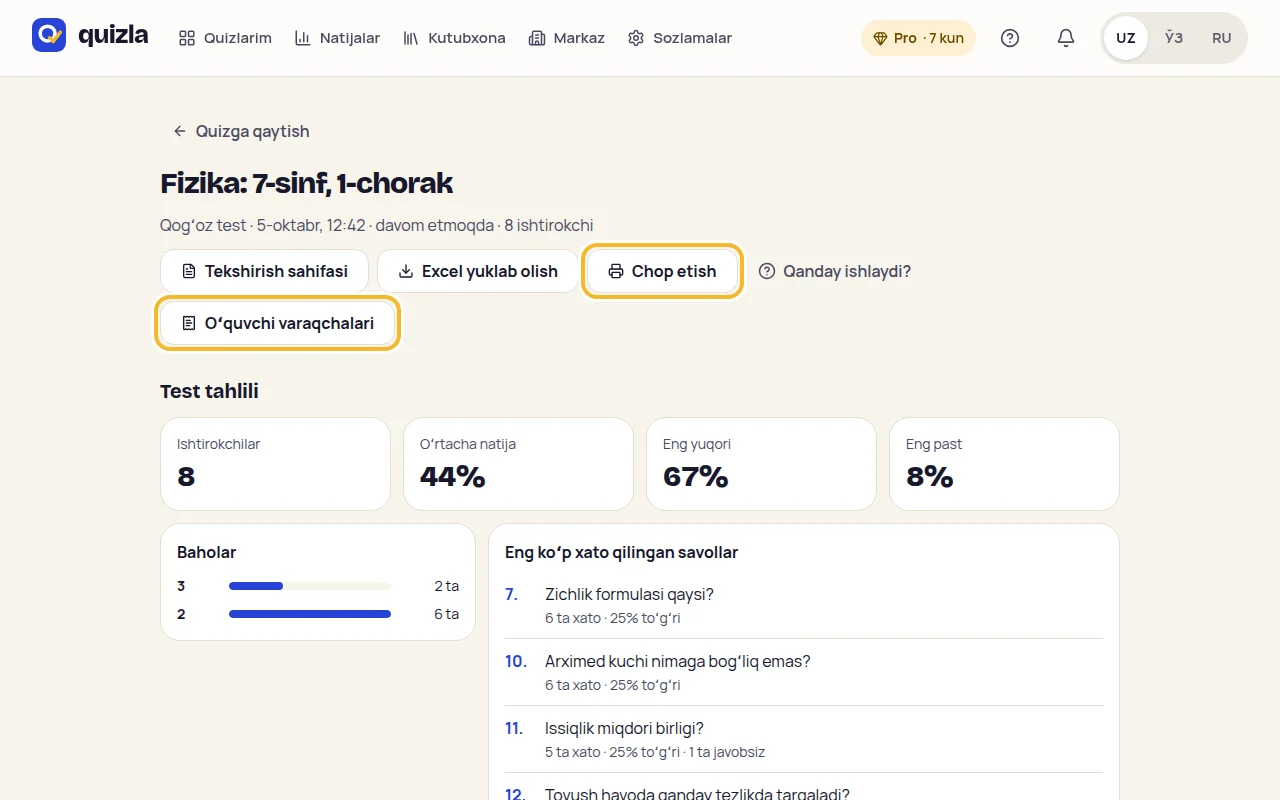The image size is (1280, 800).
Task: Click the 2 ta count for grade 3
Action: (x=446, y=586)
